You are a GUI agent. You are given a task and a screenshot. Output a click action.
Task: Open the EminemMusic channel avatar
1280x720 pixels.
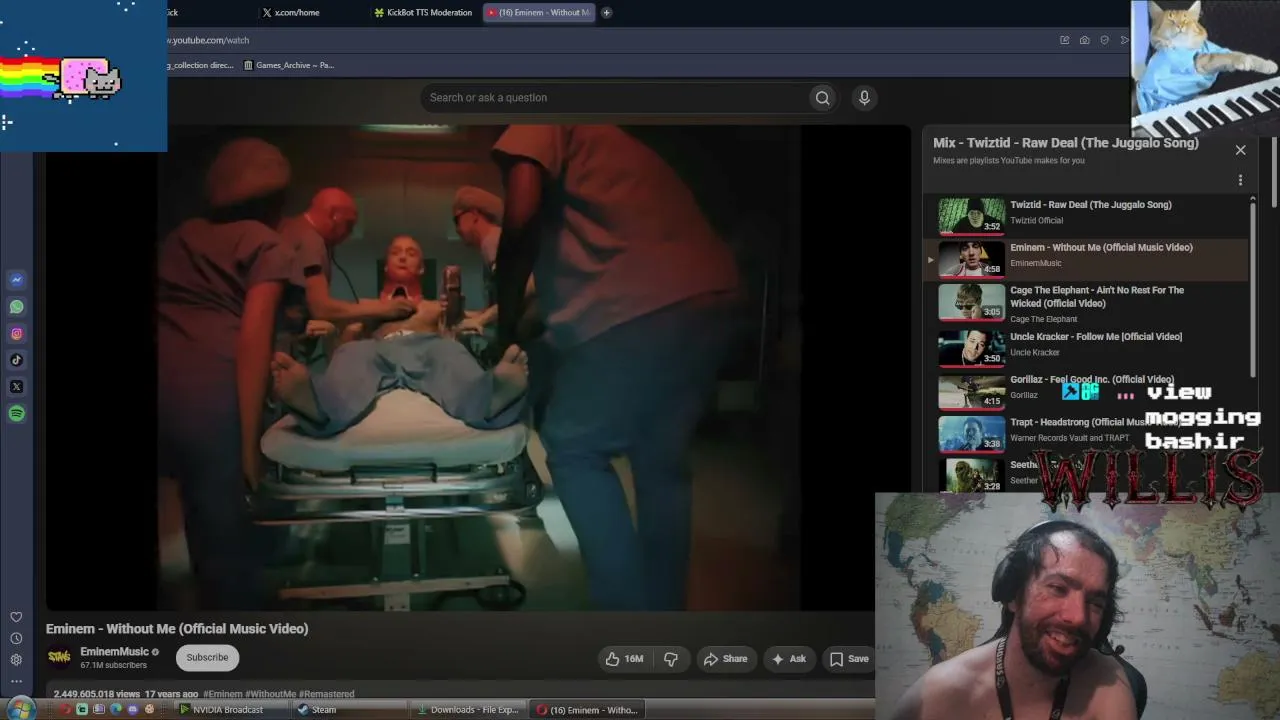(x=59, y=657)
